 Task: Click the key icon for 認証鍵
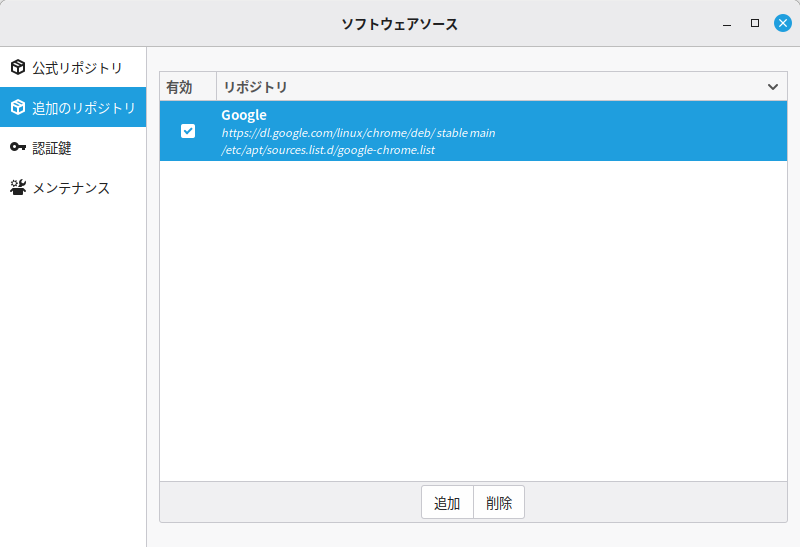[x=18, y=148]
